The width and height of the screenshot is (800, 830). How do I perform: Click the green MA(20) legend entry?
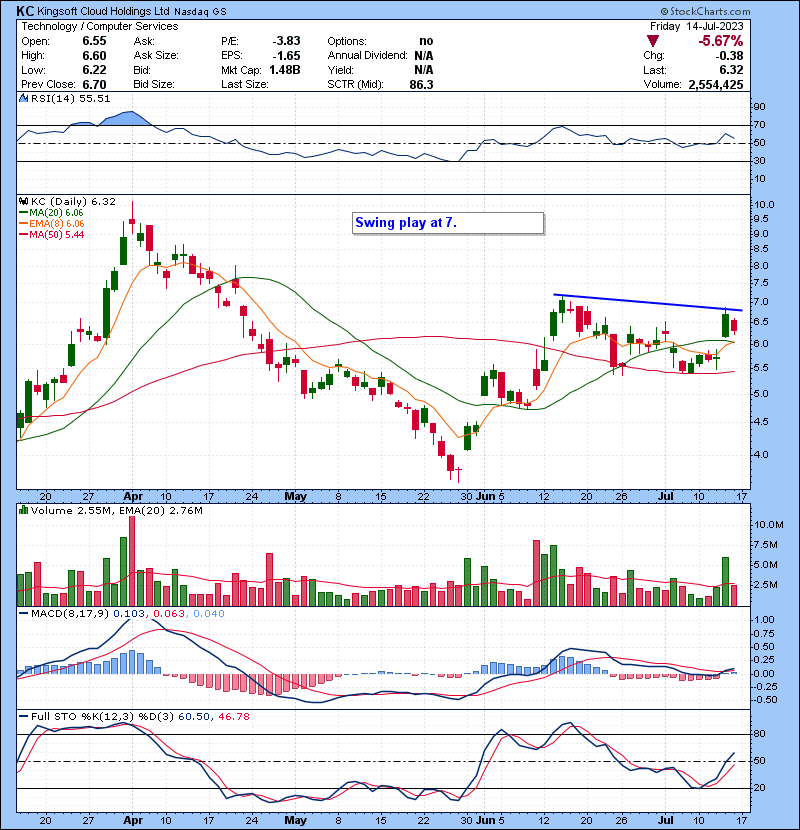click(46, 212)
